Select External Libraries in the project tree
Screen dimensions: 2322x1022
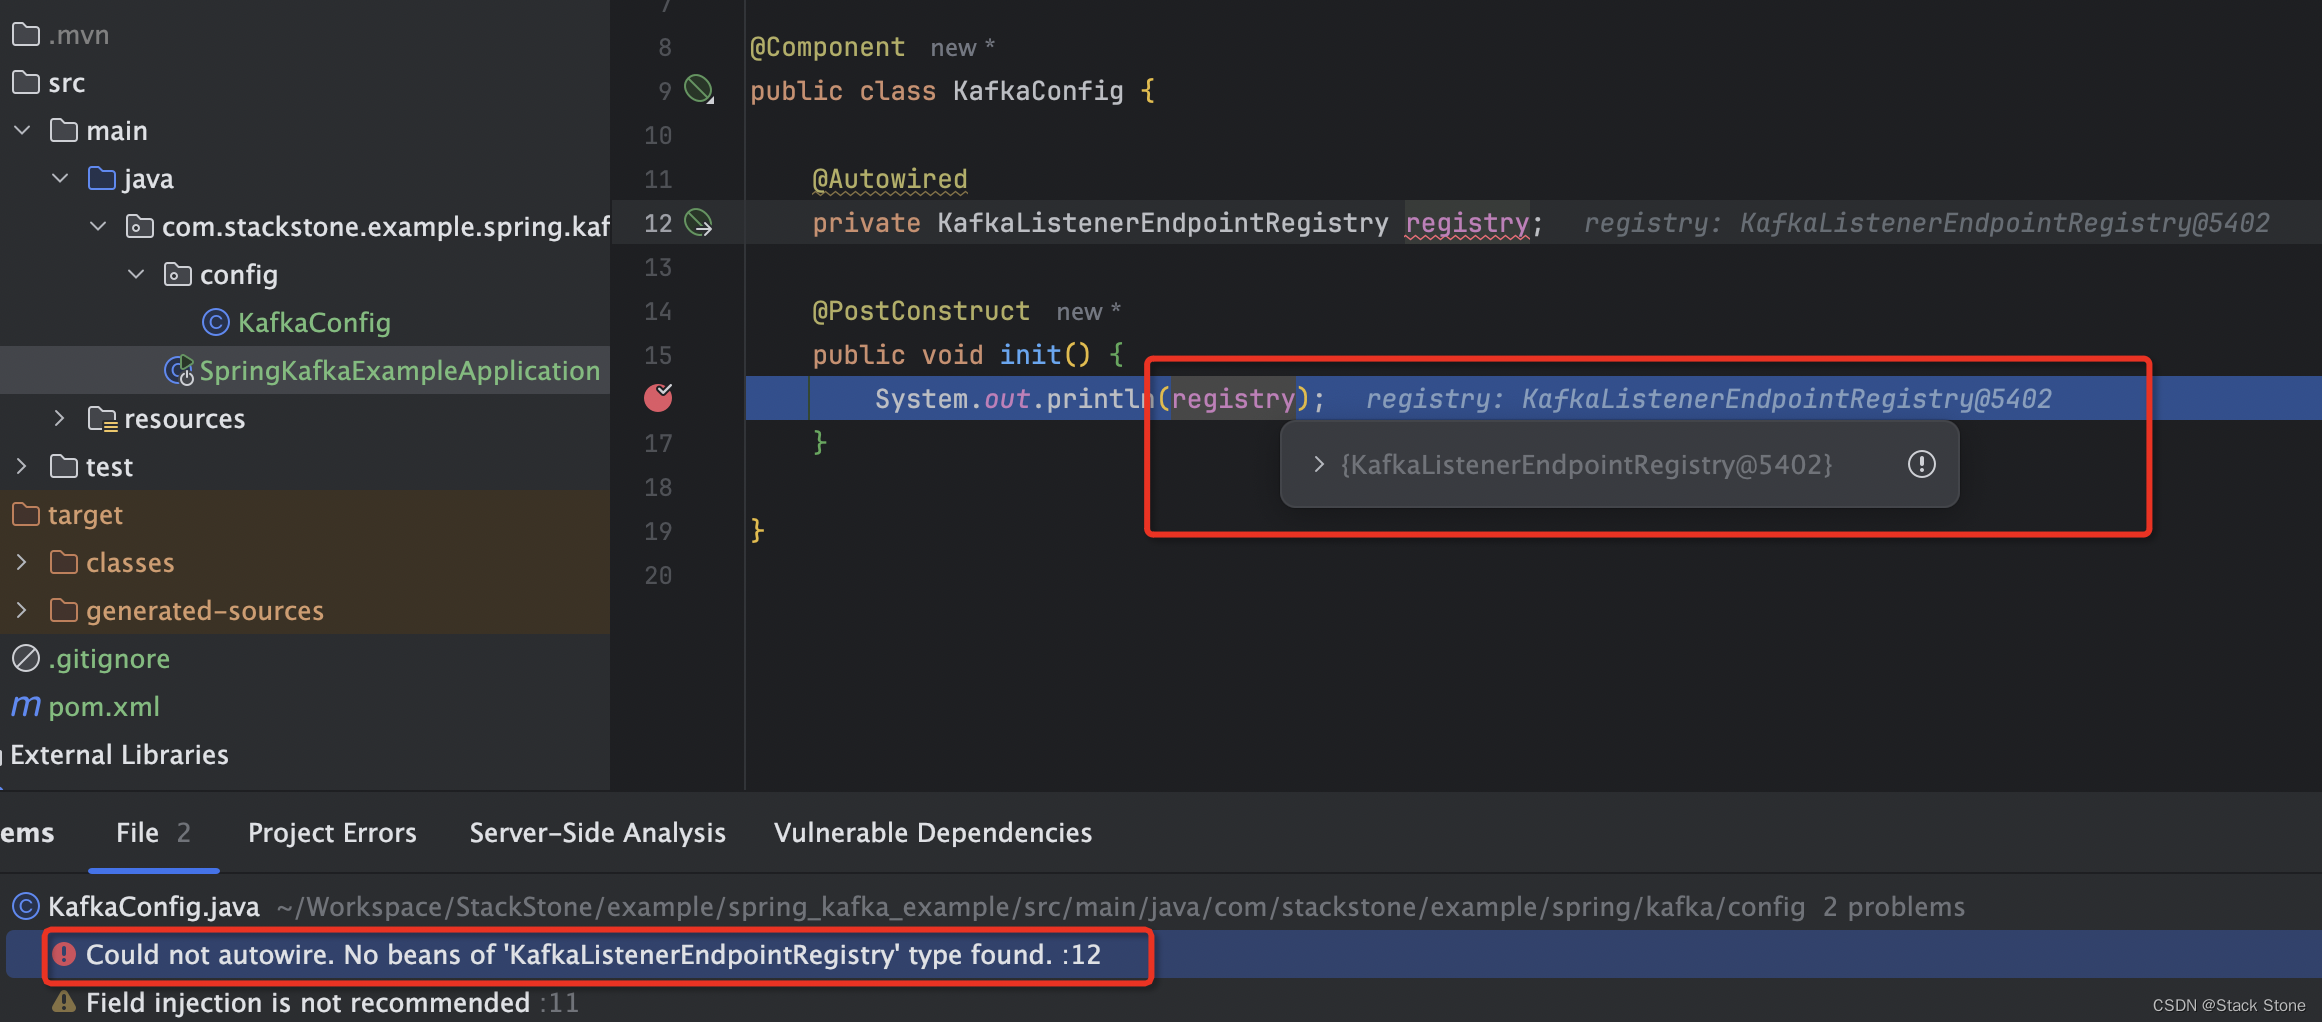(118, 754)
